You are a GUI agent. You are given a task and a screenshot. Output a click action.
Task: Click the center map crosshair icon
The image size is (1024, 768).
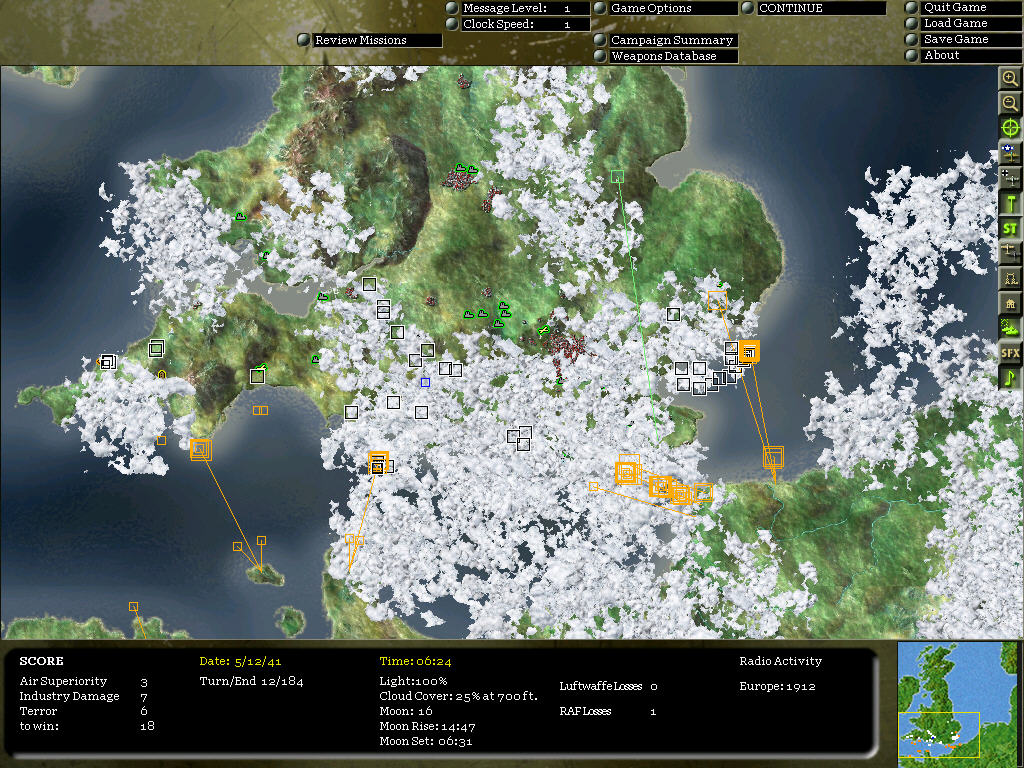click(1010, 128)
